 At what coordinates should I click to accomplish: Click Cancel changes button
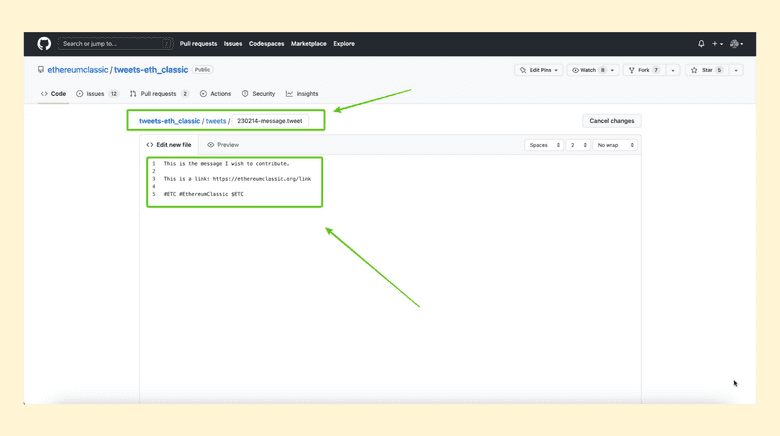click(x=611, y=121)
